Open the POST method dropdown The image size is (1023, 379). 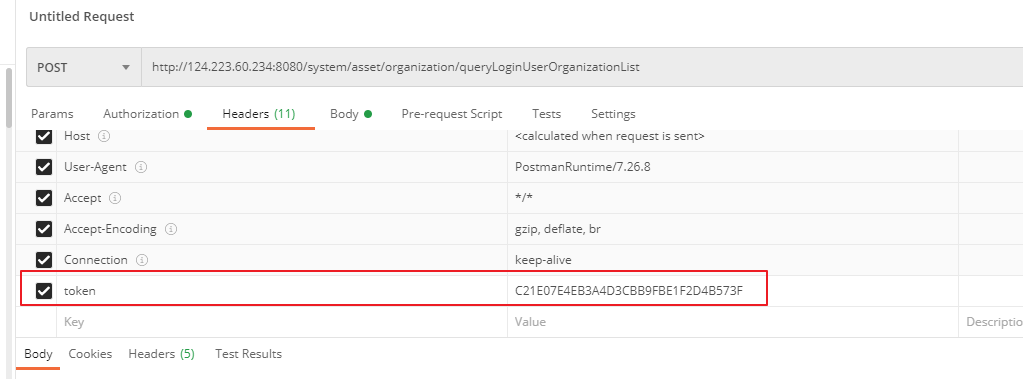click(x=84, y=67)
